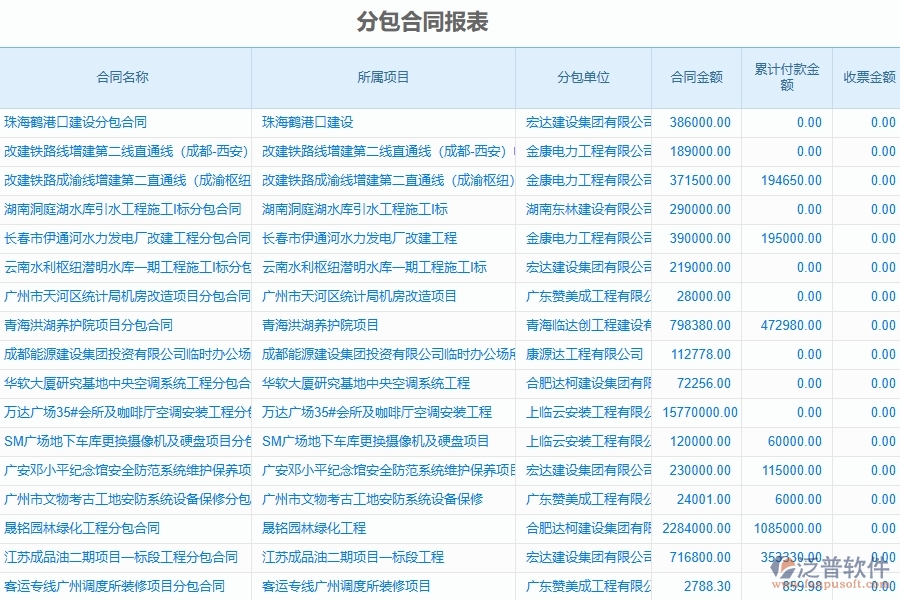Screen dimensions: 900x600
Task: Select 广州市天河区统计局机房改造项目分包合同
Action: [x=120, y=296]
